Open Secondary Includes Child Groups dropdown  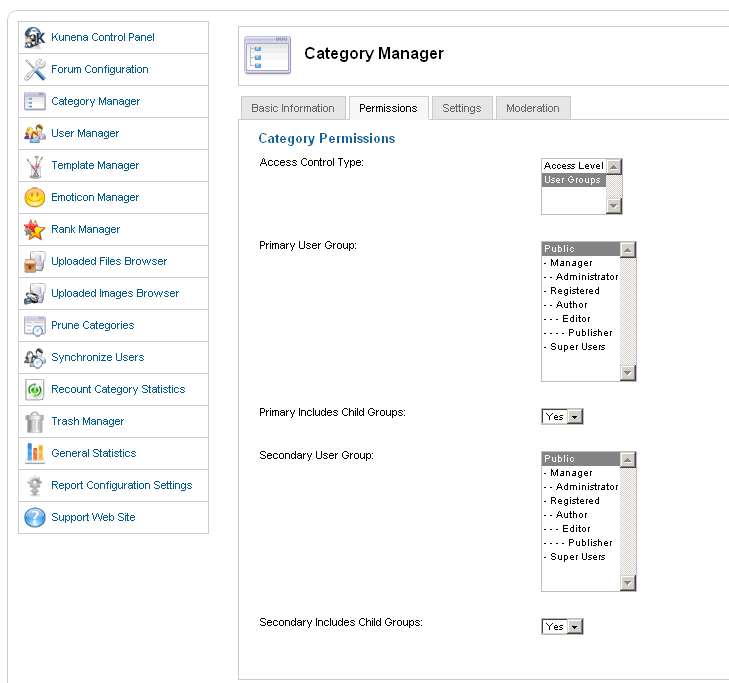click(x=562, y=627)
